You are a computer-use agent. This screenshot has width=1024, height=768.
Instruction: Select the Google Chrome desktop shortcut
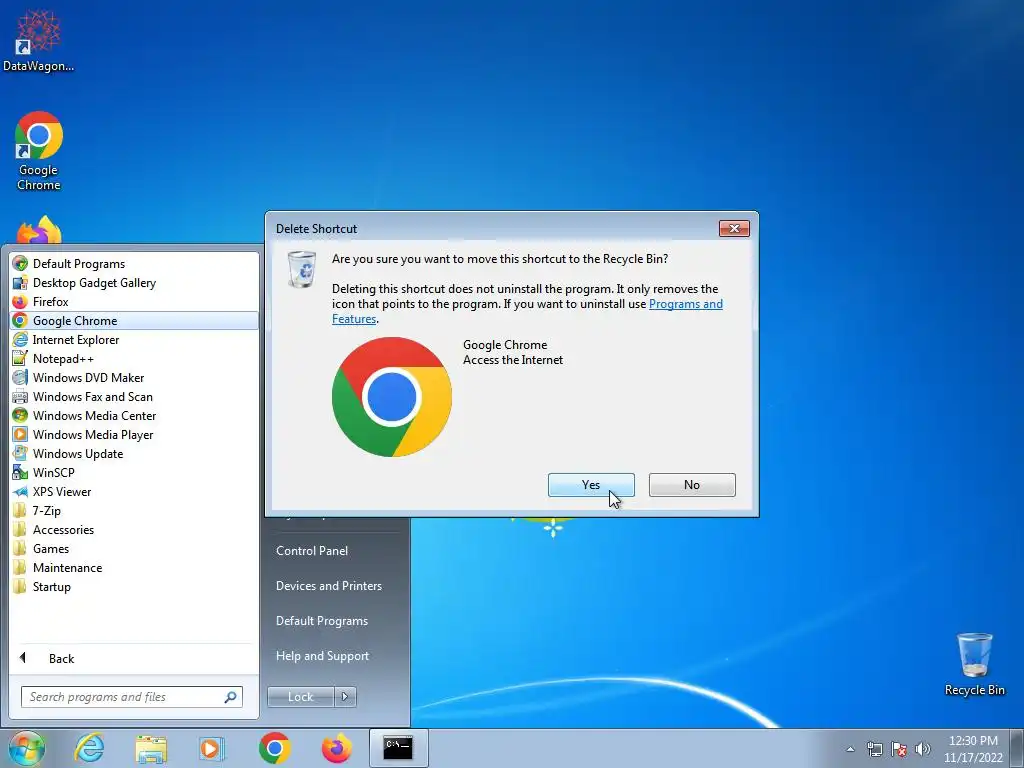[x=39, y=151]
